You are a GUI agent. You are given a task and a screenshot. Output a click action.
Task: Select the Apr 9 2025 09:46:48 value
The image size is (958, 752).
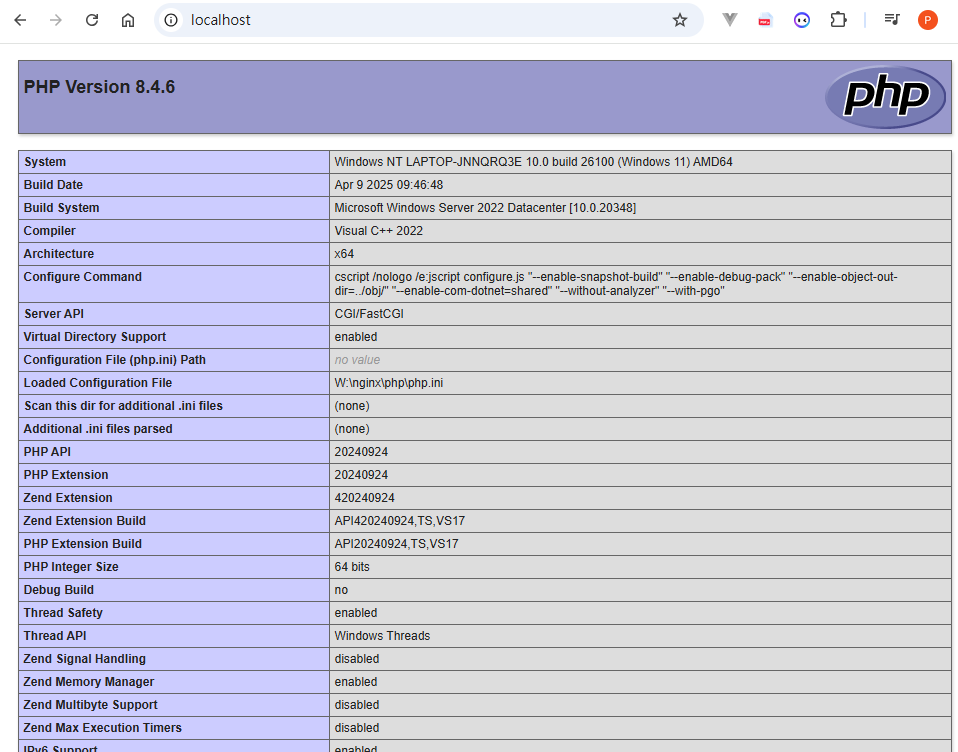tap(389, 185)
